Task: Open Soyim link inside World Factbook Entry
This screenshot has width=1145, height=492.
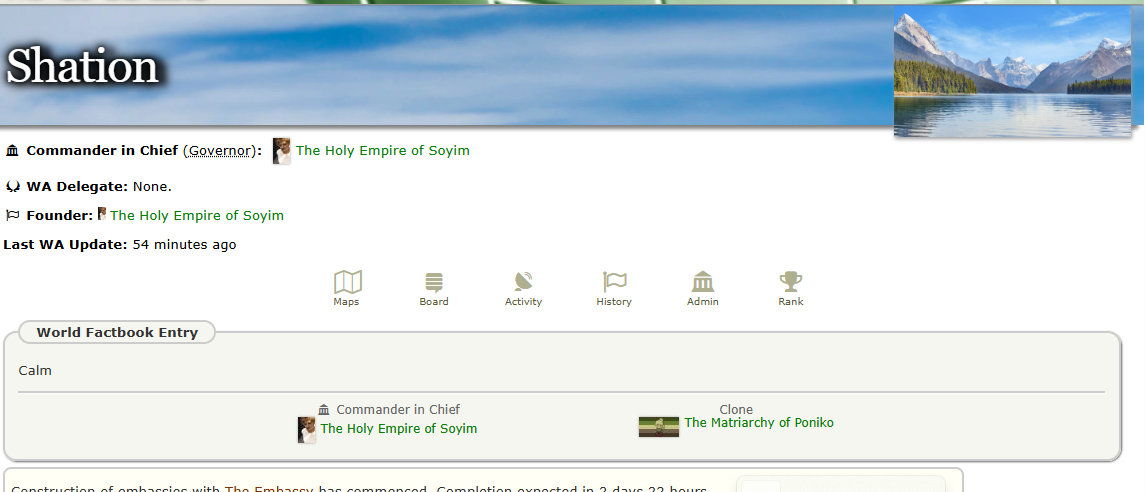Action: click(x=398, y=429)
